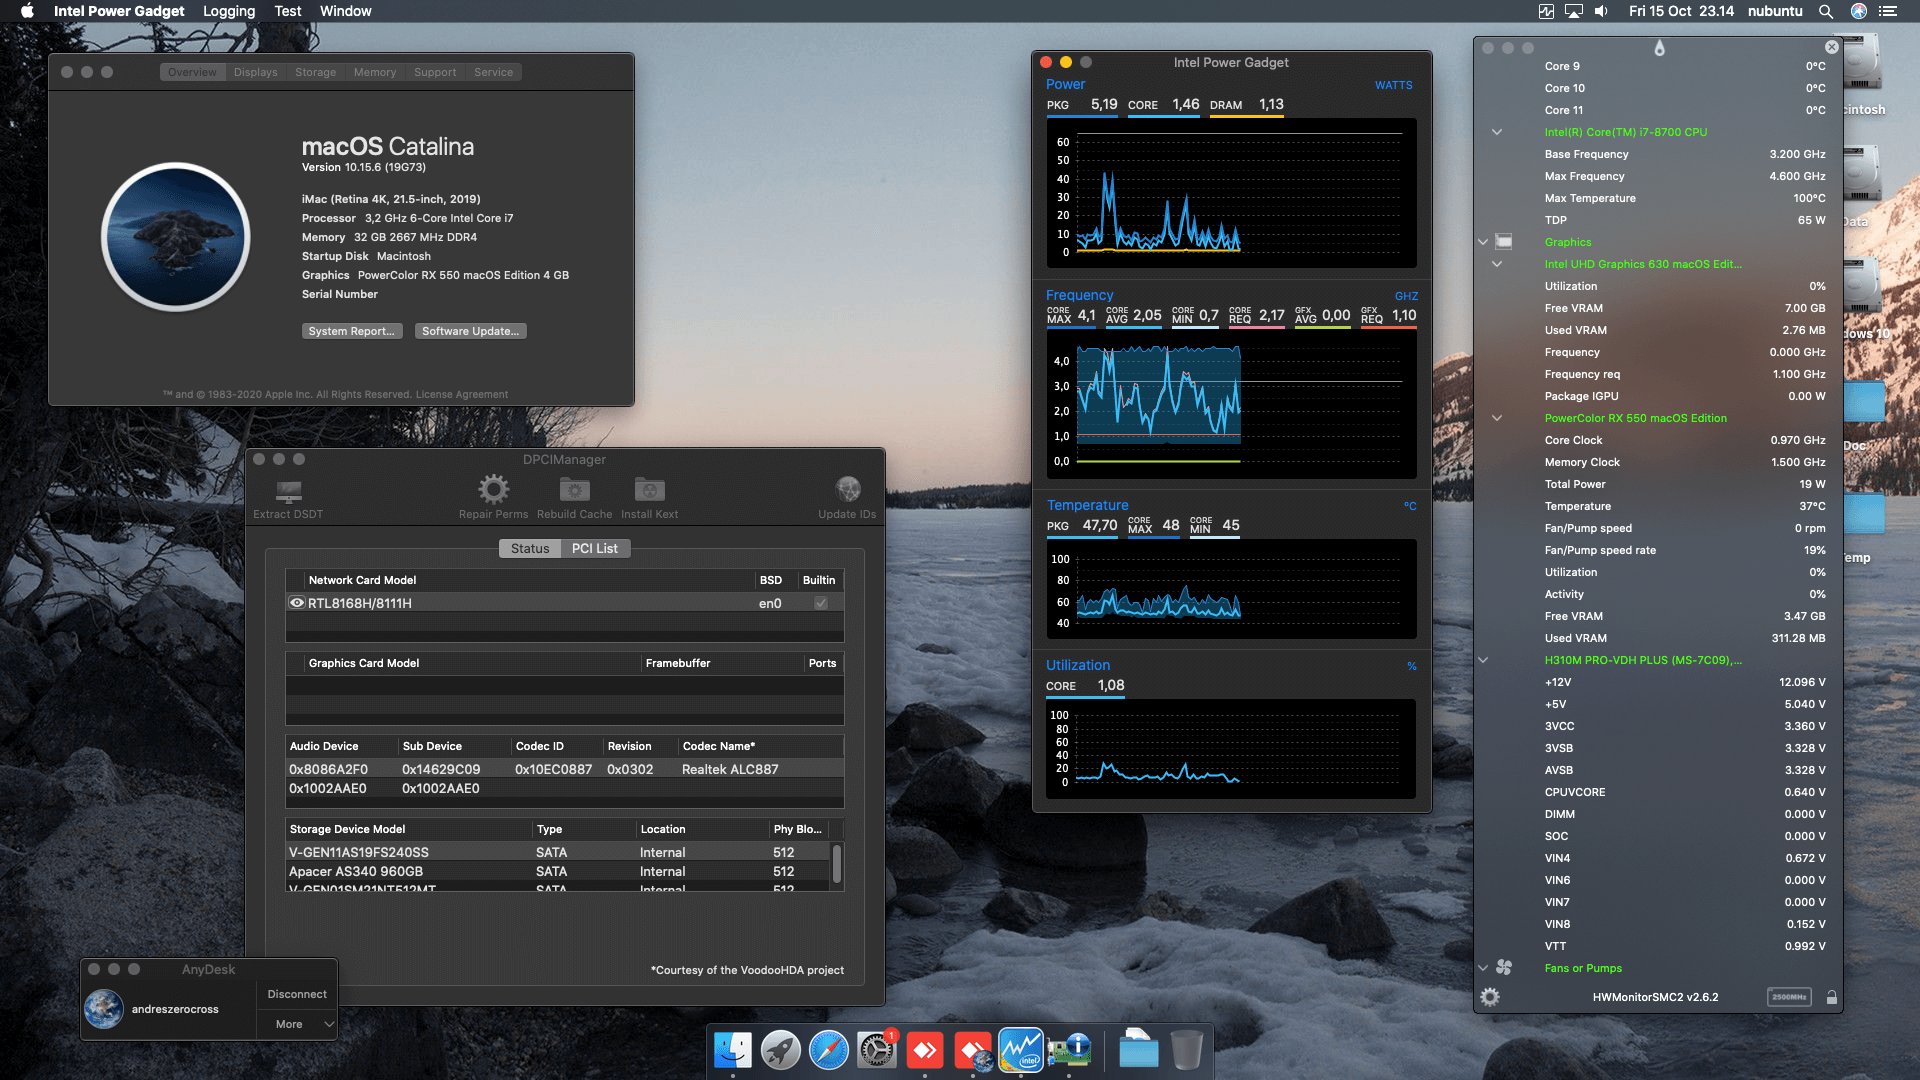Collapse the Fans or Pumps section
Image resolution: width=1920 pixels, height=1080 pixels.
click(x=1483, y=968)
